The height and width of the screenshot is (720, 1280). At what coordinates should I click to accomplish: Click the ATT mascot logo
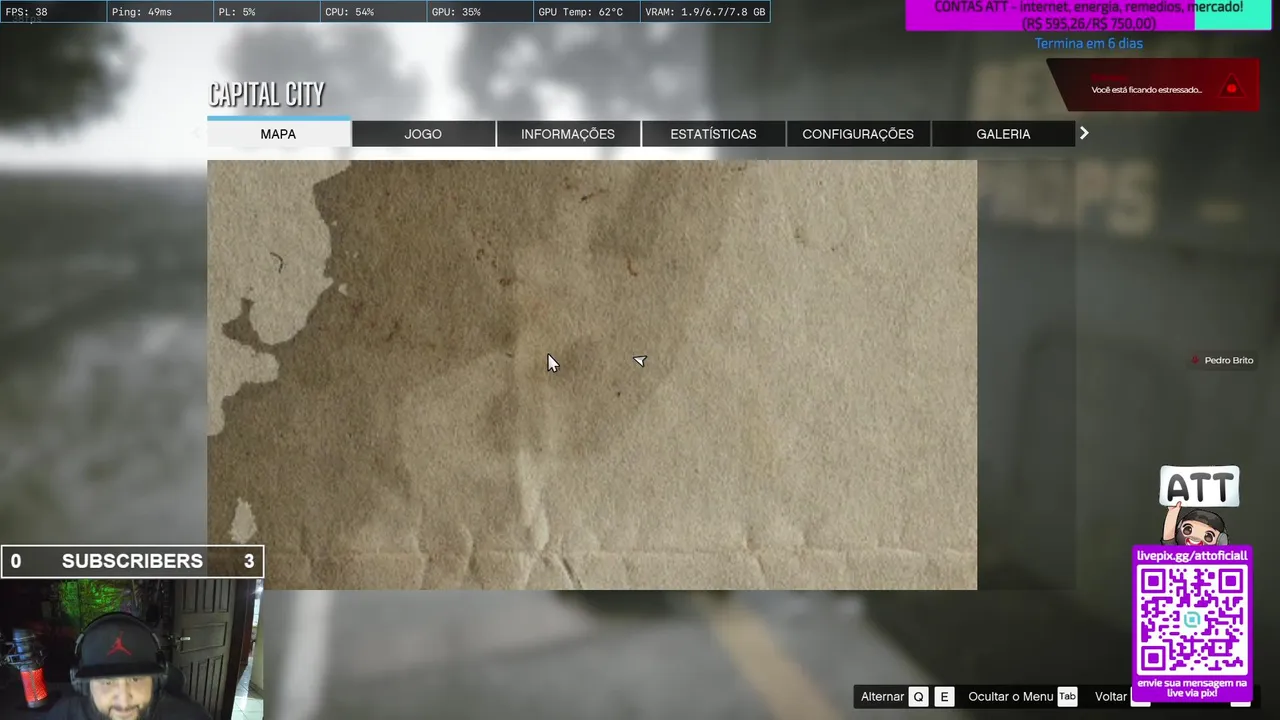1199,505
